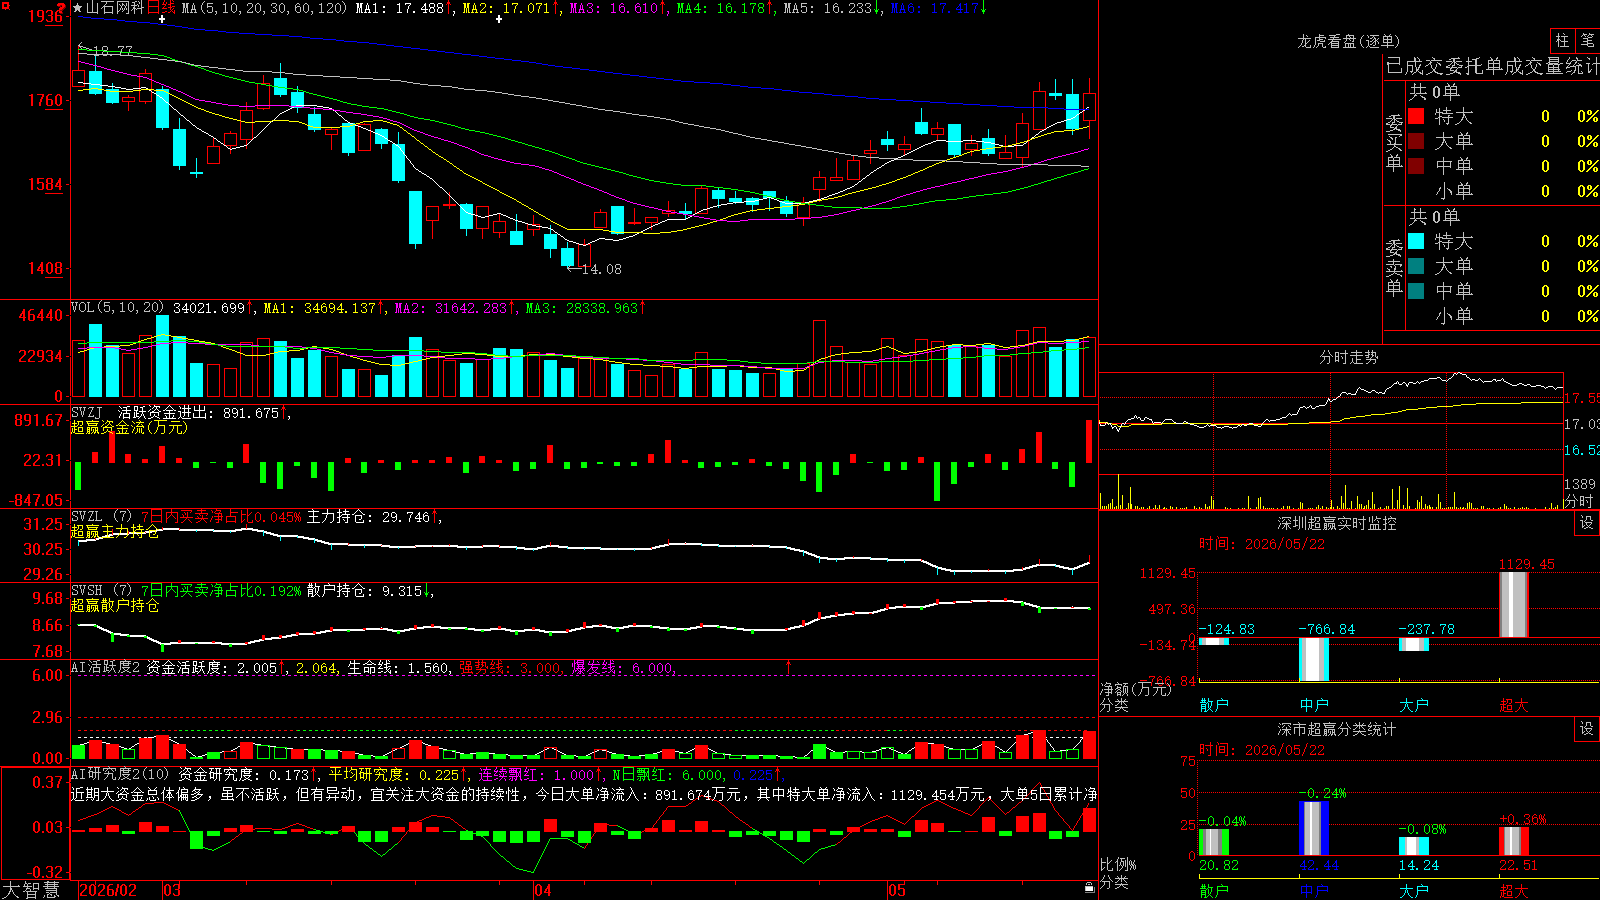This screenshot has height=900, width=1600.
Task: Click the 爆发线: 6.000 label
Action: point(622,668)
